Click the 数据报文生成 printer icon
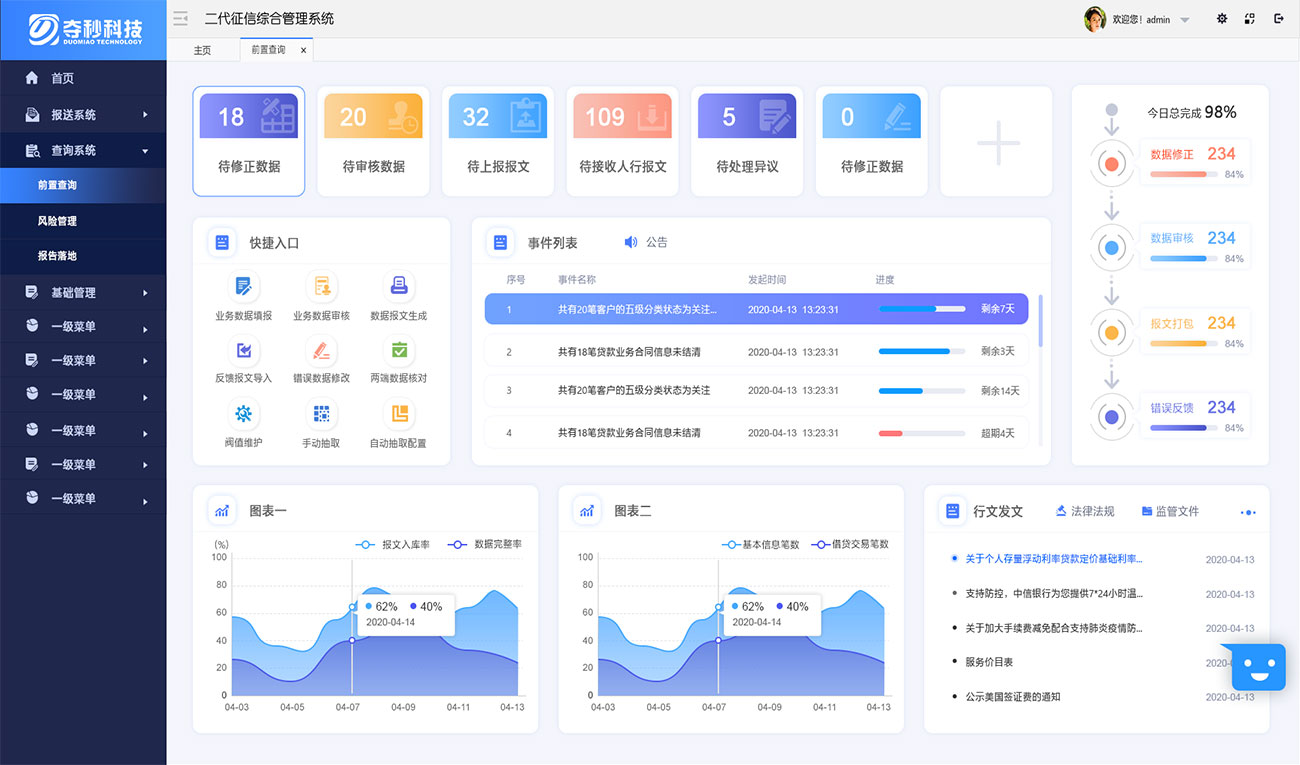 point(398,287)
